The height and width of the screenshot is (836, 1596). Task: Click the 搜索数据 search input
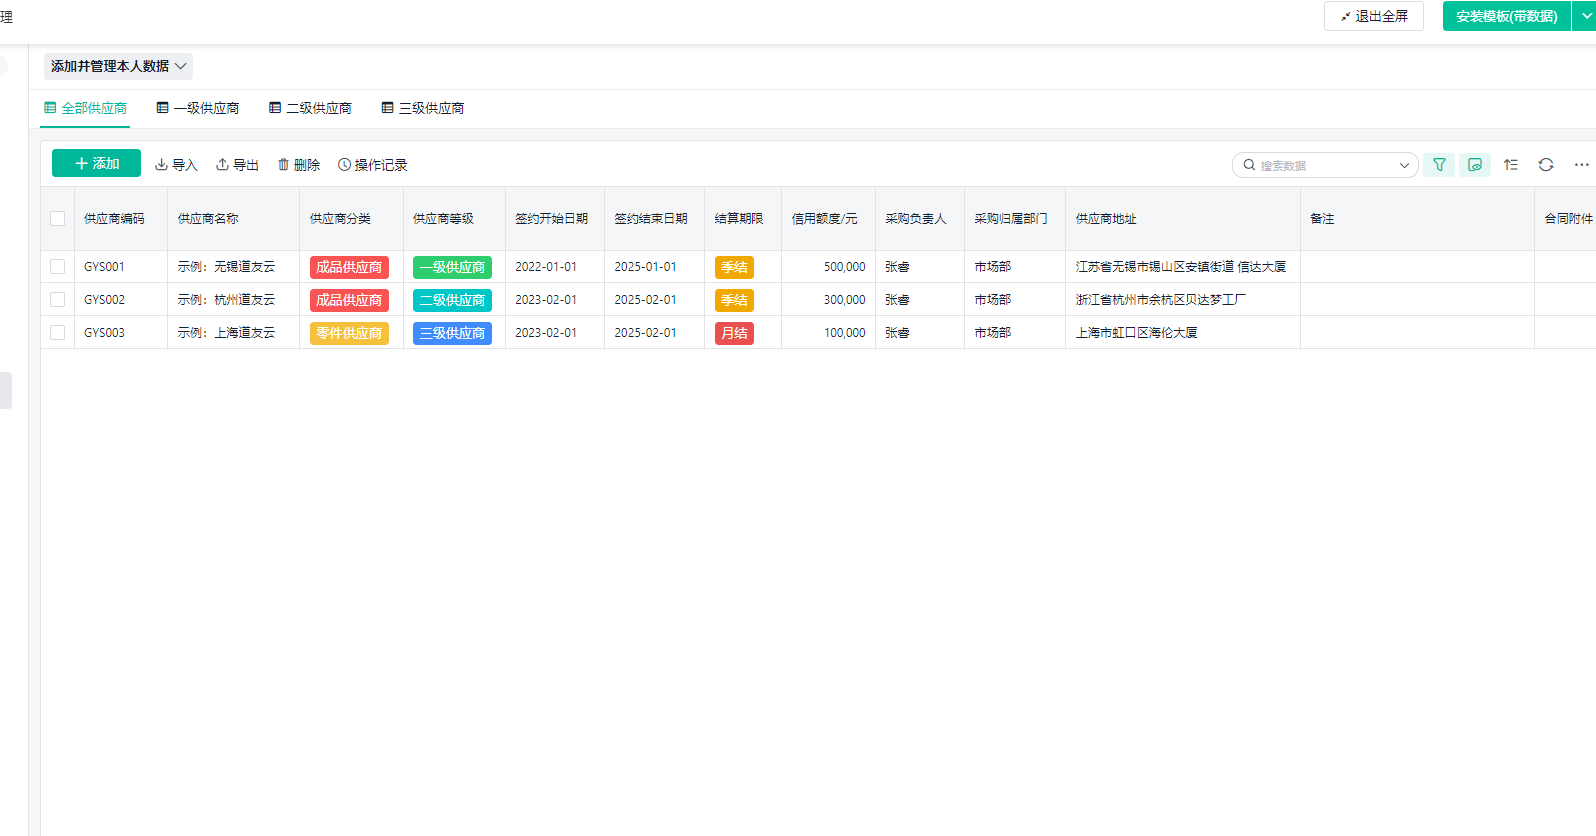click(x=1326, y=165)
